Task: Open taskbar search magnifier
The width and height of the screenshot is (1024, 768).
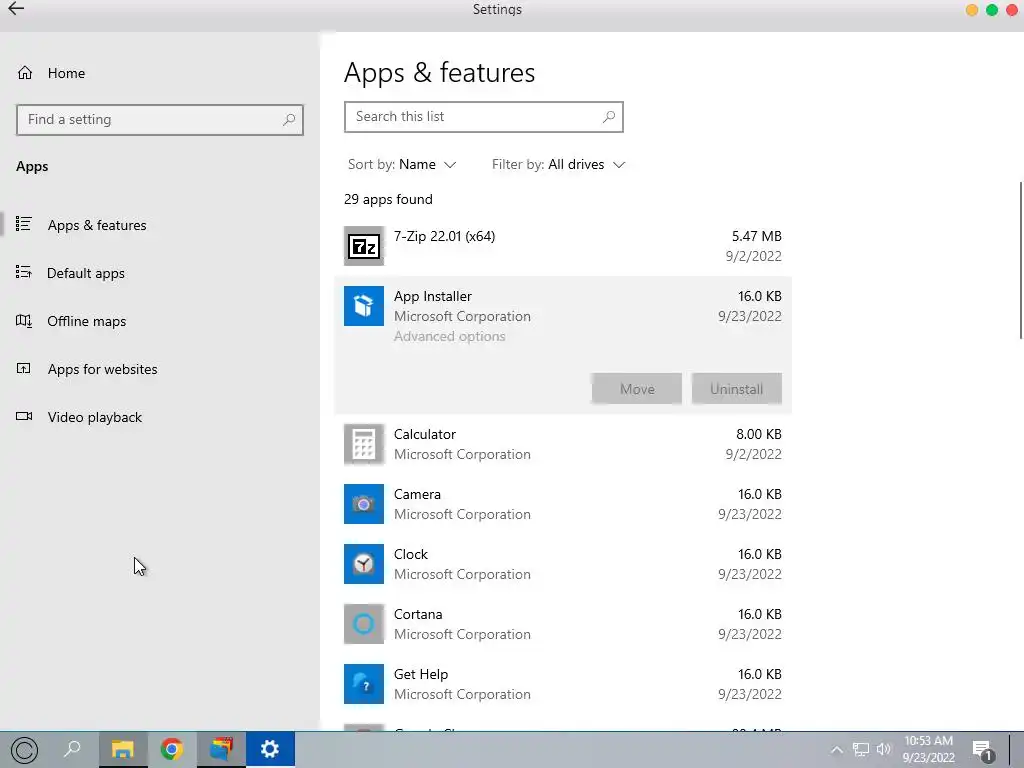Action: click(x=72, y=749)
